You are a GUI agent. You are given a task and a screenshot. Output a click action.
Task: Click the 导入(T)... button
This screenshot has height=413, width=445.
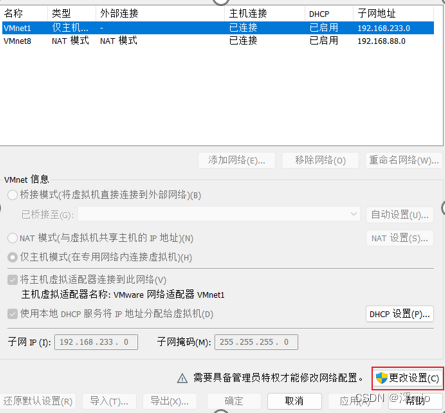pyautogui.click(x=109, y=401)
